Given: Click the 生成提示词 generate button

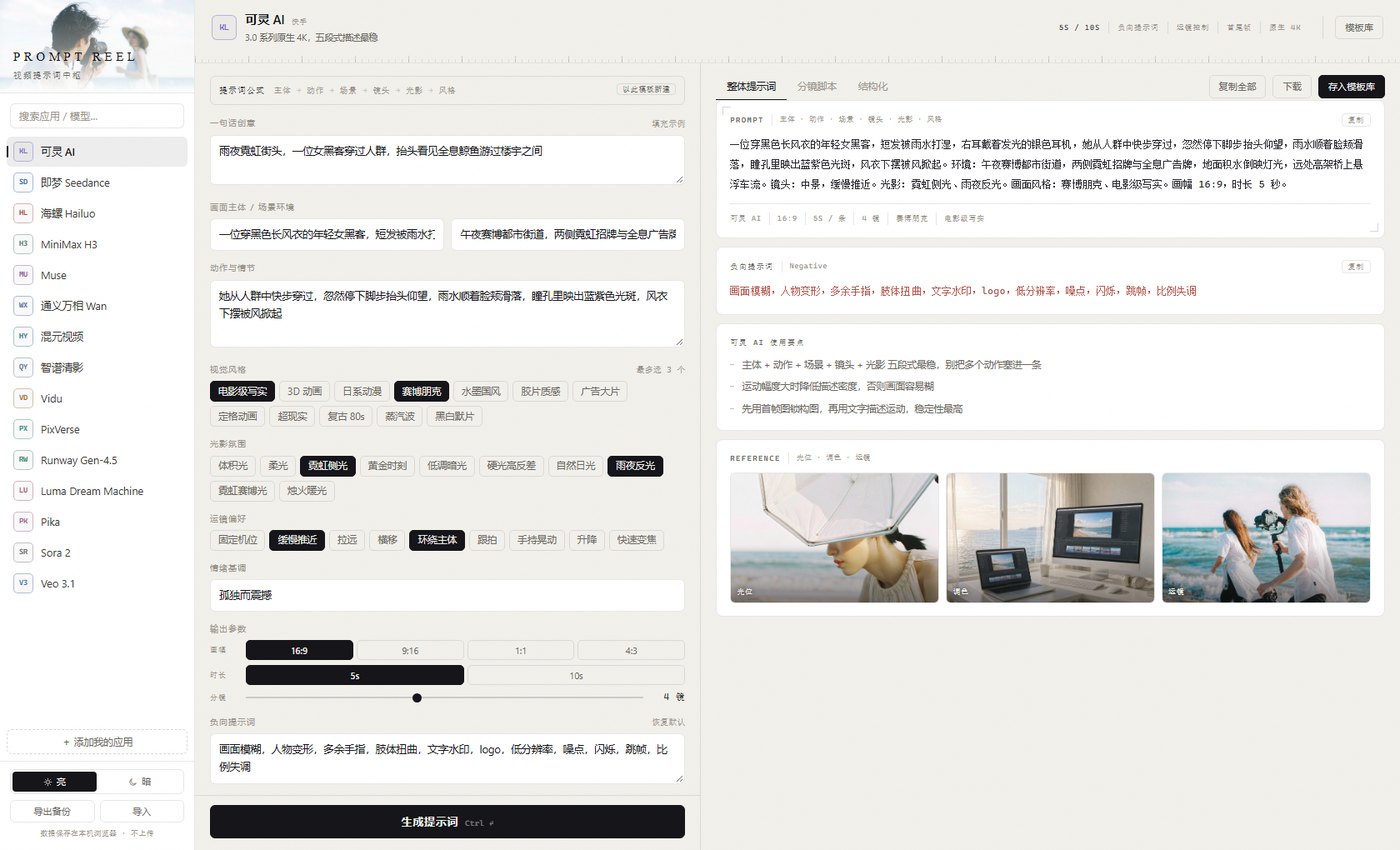Looking at the screenshot, I should click(x=447, y=822).
